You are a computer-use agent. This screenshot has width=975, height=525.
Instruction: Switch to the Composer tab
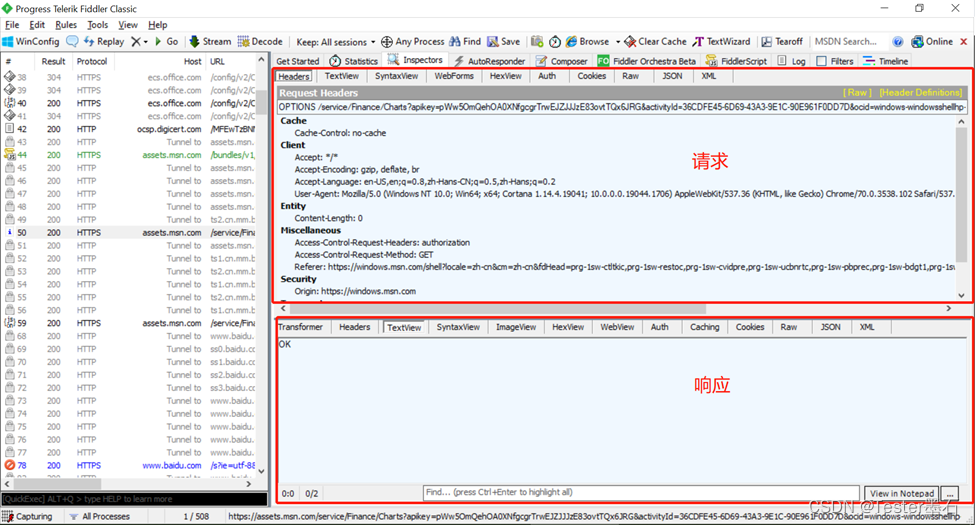561,61
